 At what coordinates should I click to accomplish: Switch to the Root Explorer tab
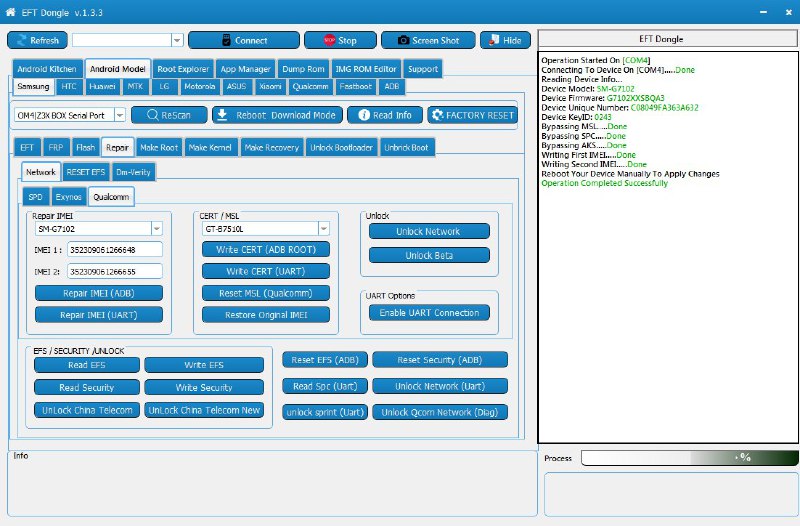click(x=183, y=69)
